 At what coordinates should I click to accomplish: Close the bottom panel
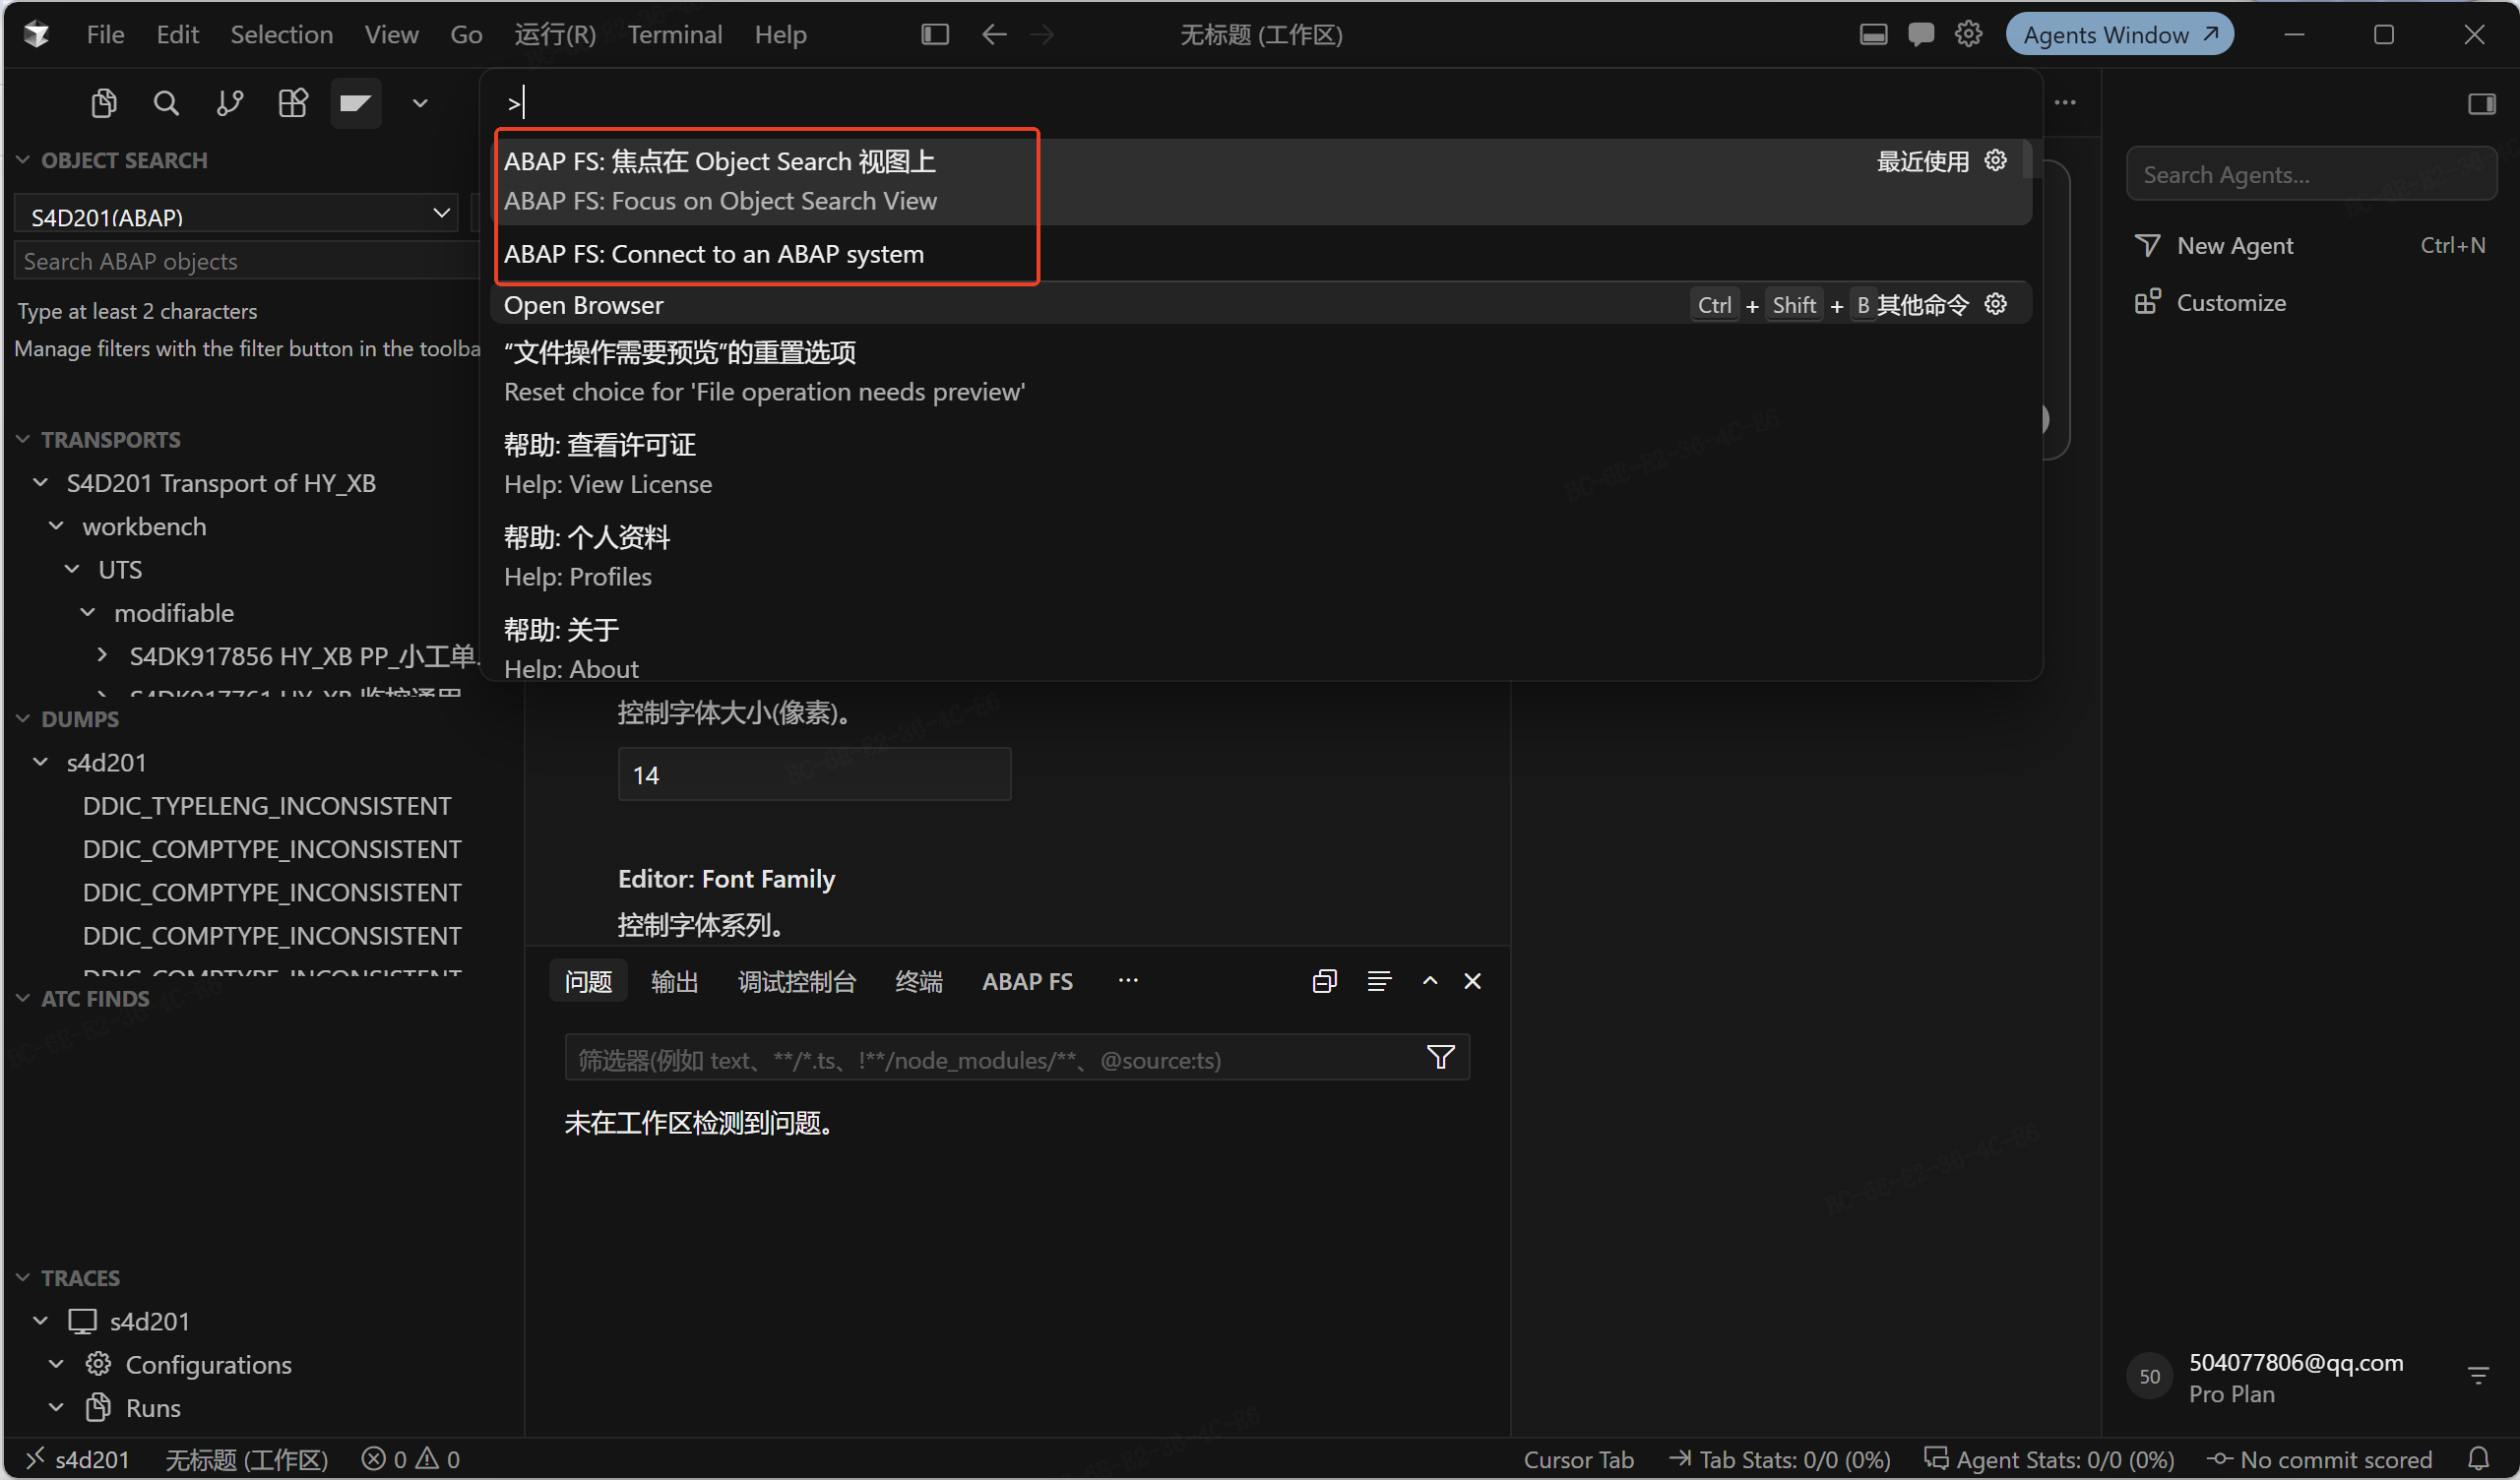click(1472, 982)
